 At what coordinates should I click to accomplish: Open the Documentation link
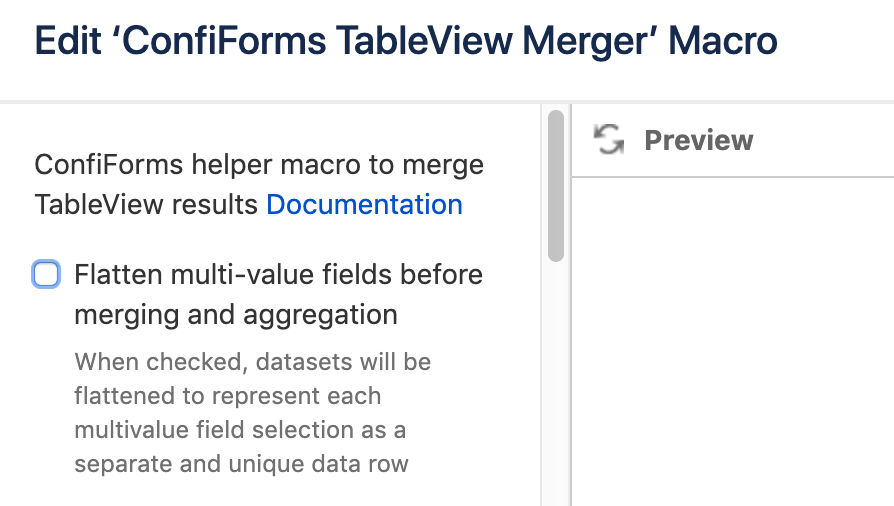pyautogui.click(x=364, y=205)
